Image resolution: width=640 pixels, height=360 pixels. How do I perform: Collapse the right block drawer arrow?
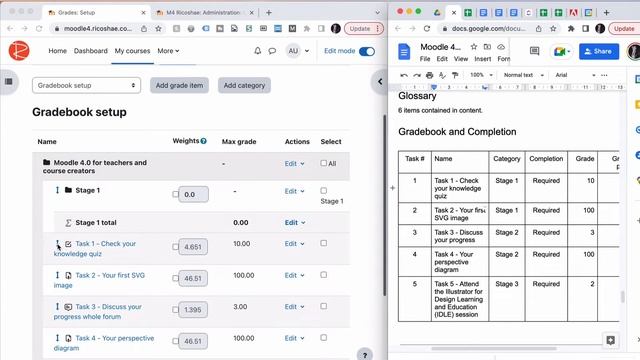(x=380, y=82)
